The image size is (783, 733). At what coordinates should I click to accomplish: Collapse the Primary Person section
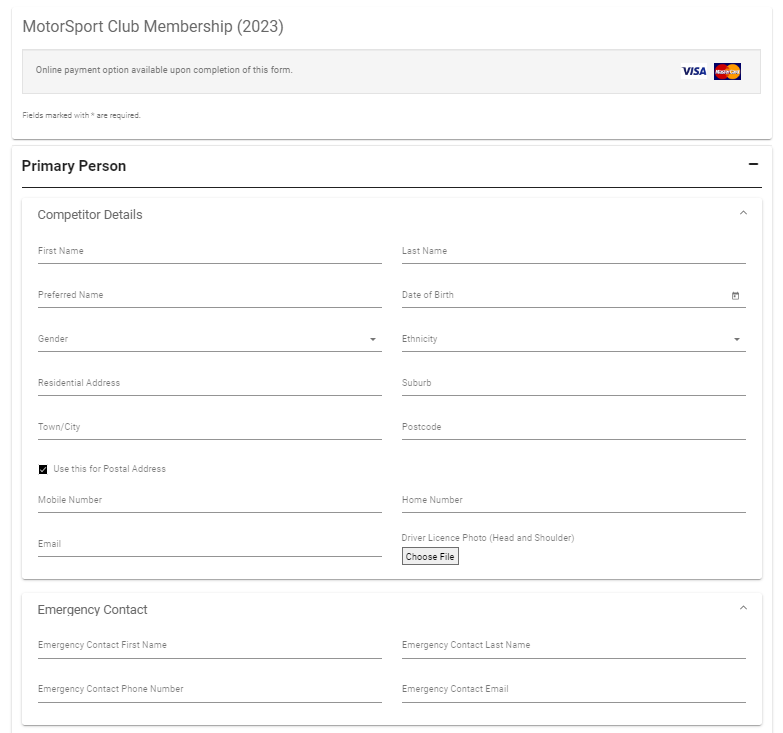[753, 165]
